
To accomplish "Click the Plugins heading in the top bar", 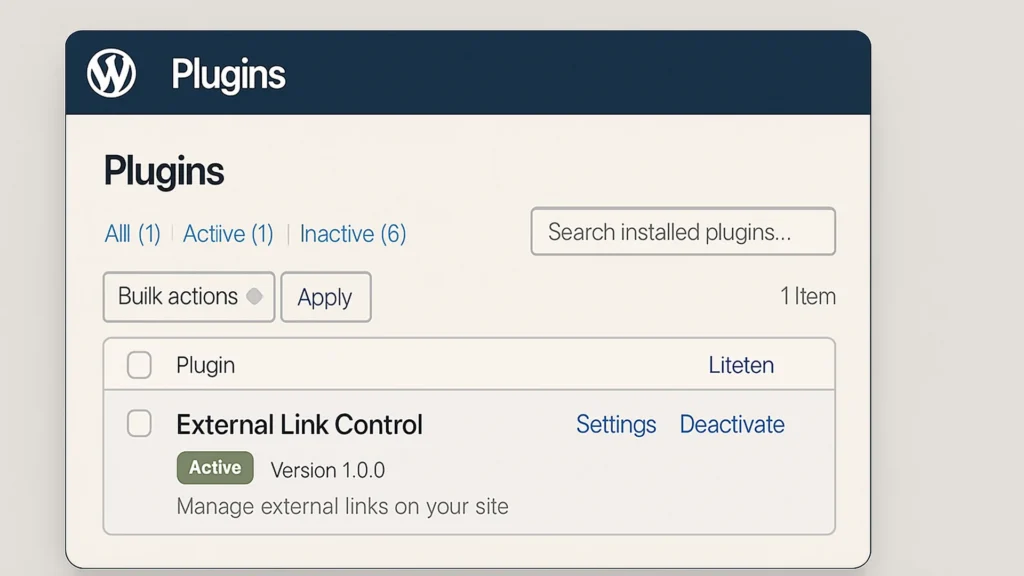I will point(228,73).
